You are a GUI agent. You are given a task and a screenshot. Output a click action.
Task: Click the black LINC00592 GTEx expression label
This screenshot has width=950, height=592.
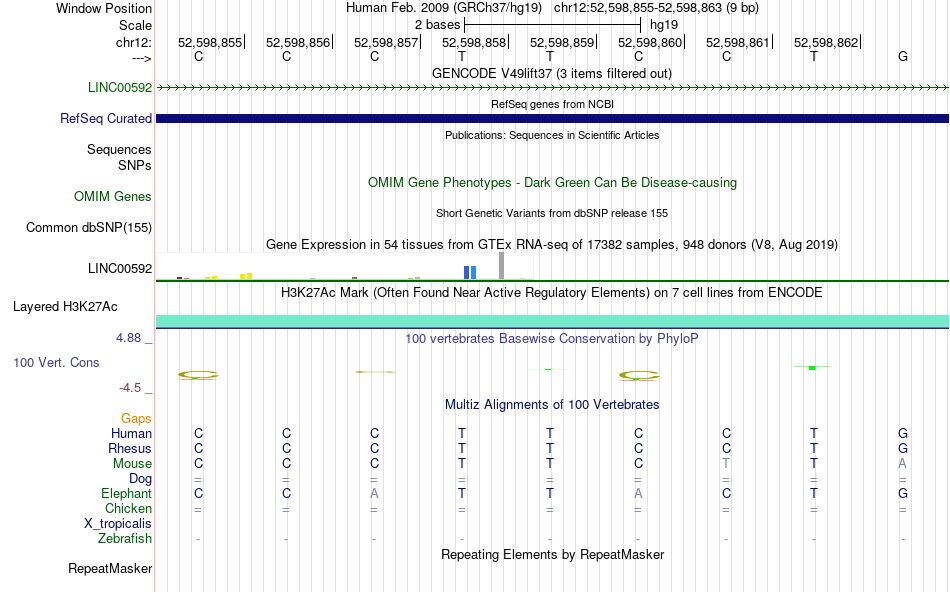[x=120, y=268]
